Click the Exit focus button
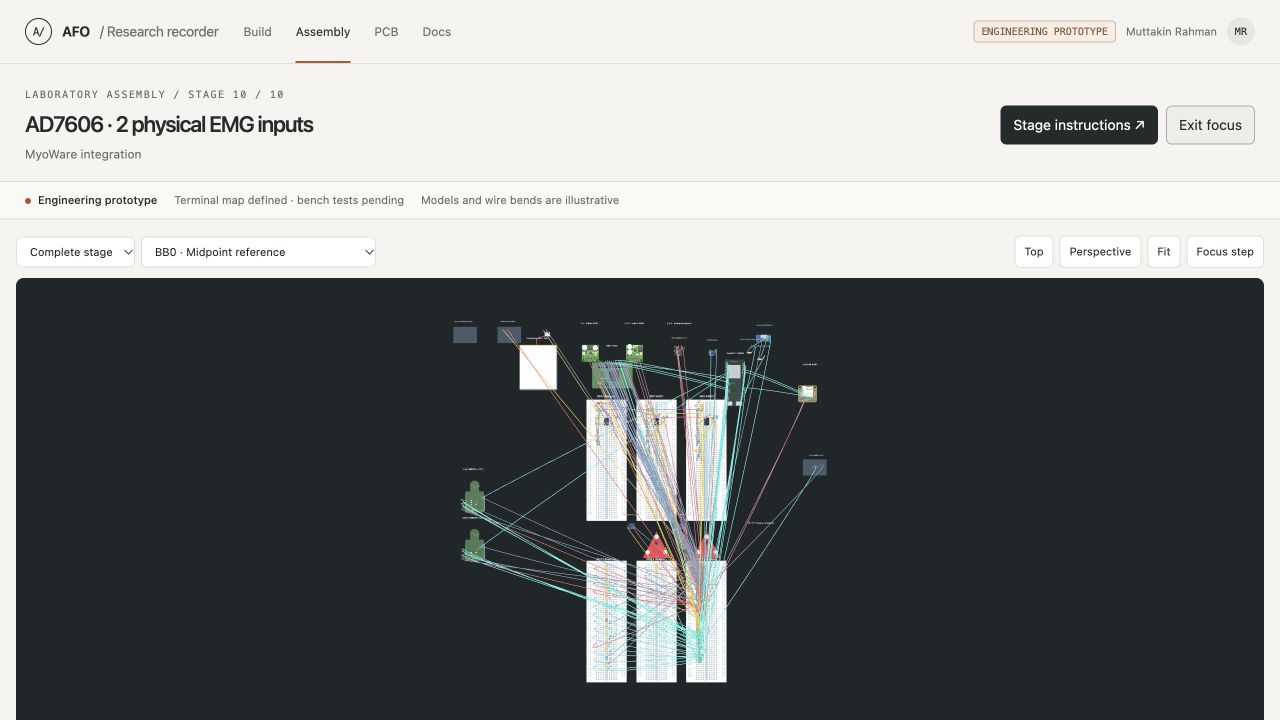This screenshot has height=720, width=1280. (x=1210, y=125)
